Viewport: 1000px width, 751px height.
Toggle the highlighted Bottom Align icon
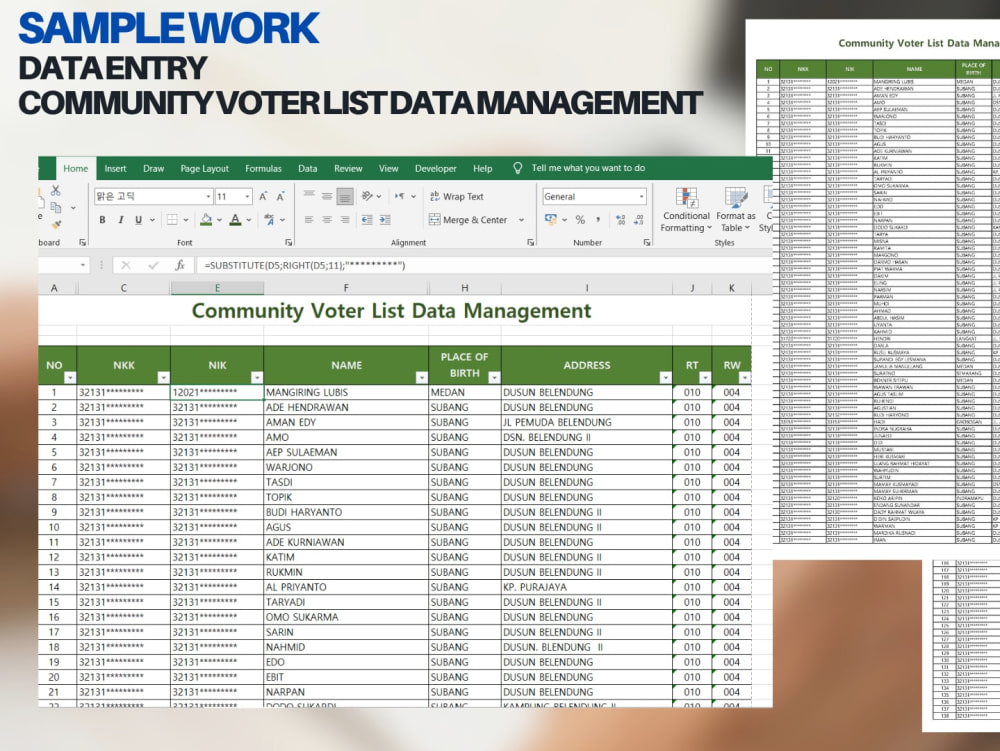345,196
